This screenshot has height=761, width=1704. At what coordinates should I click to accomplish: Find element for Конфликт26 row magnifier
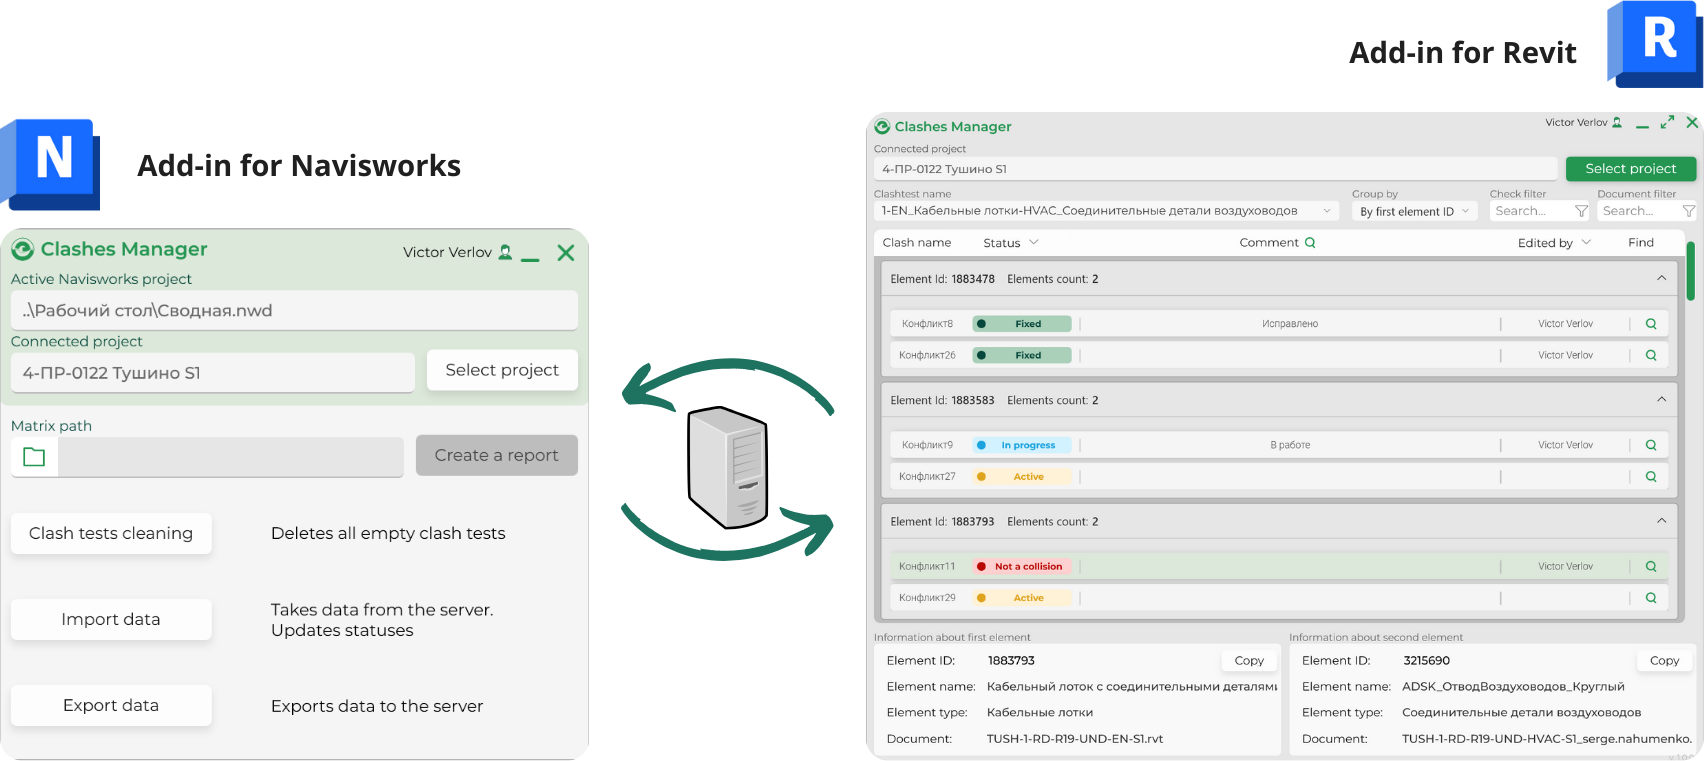pos(1651,355)
